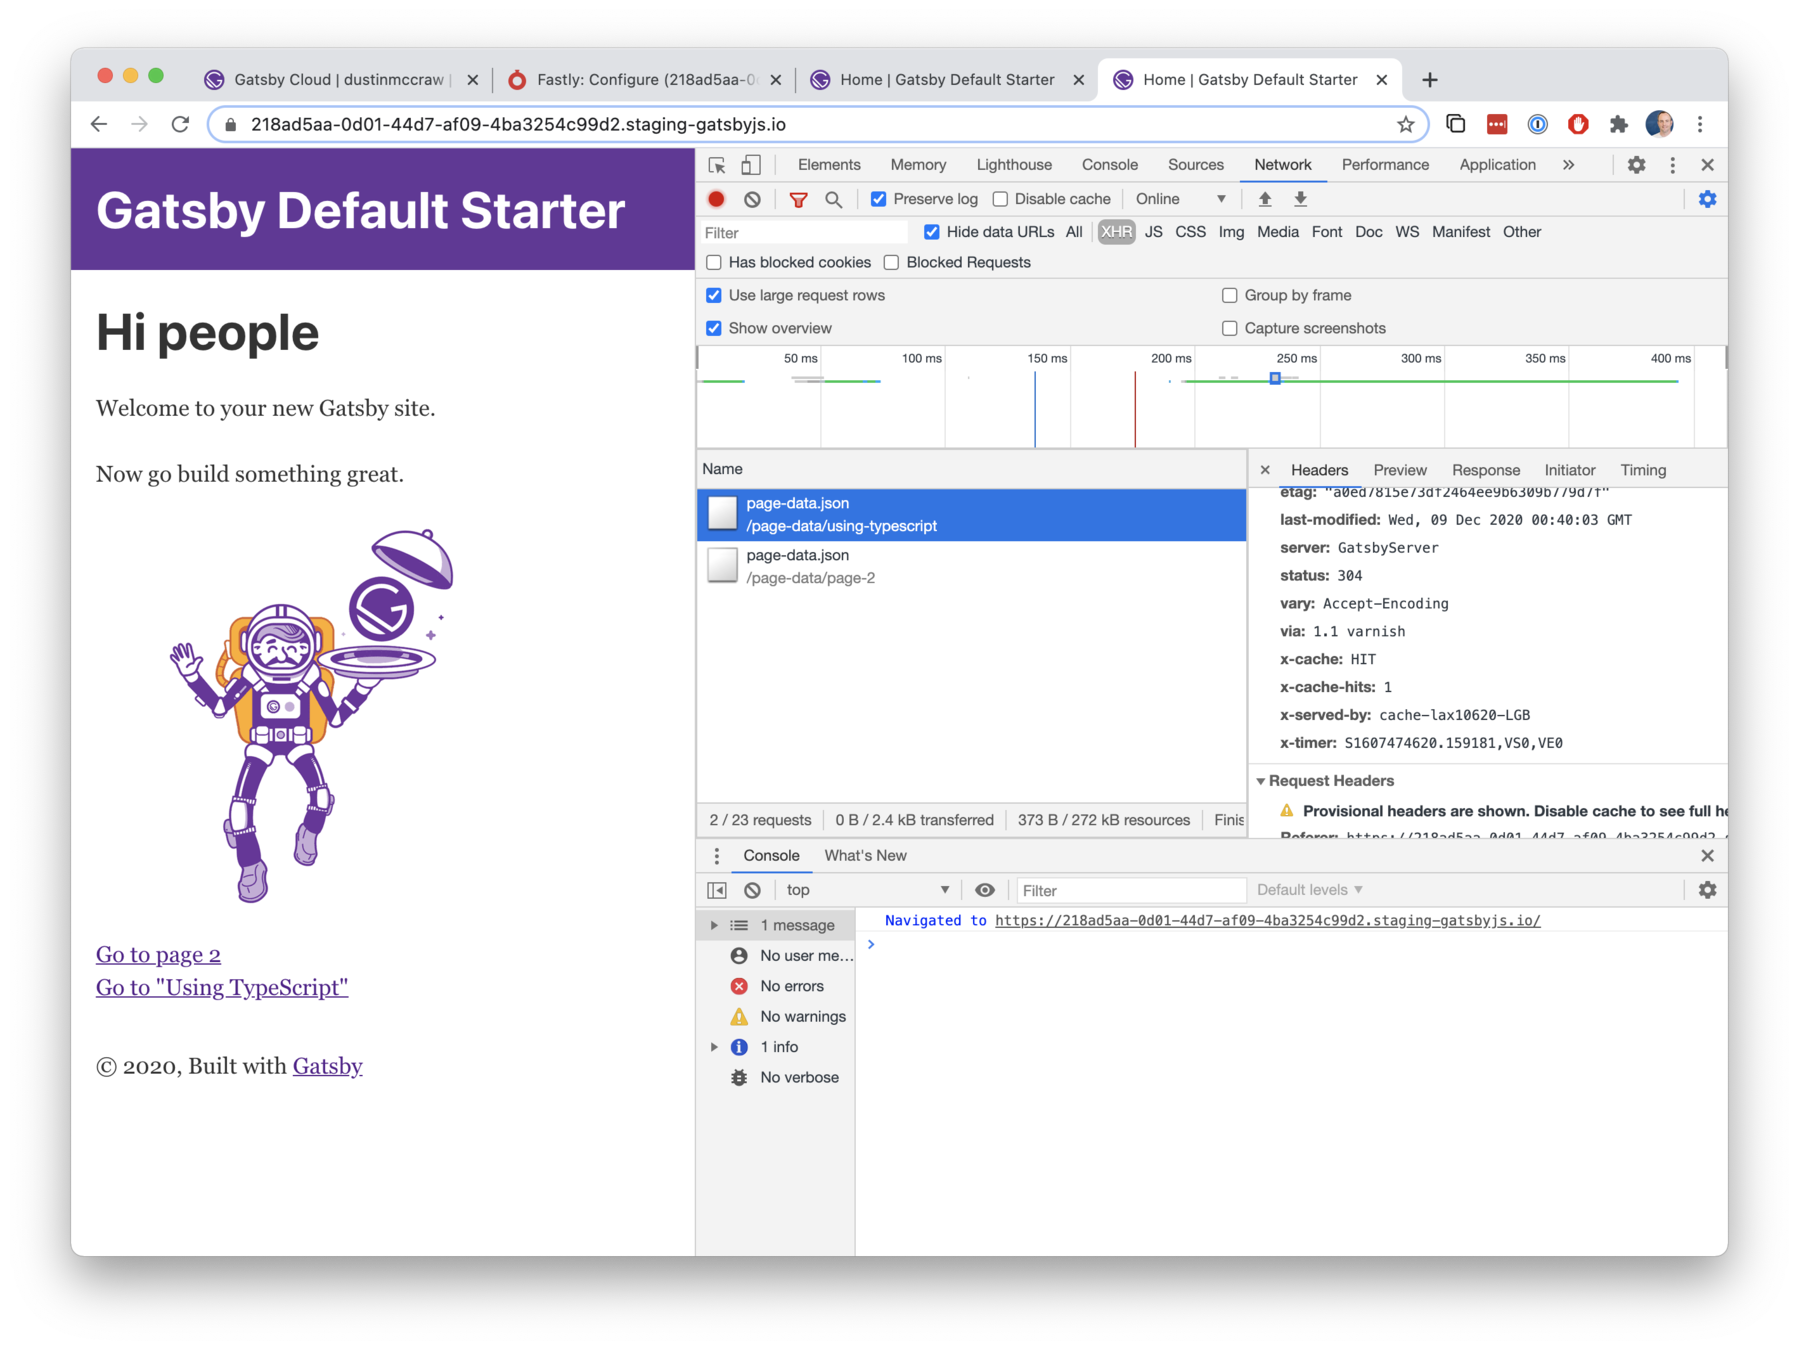Click the console Filter text field
Screen dimensions: 1799x1350
[1131, 890]
